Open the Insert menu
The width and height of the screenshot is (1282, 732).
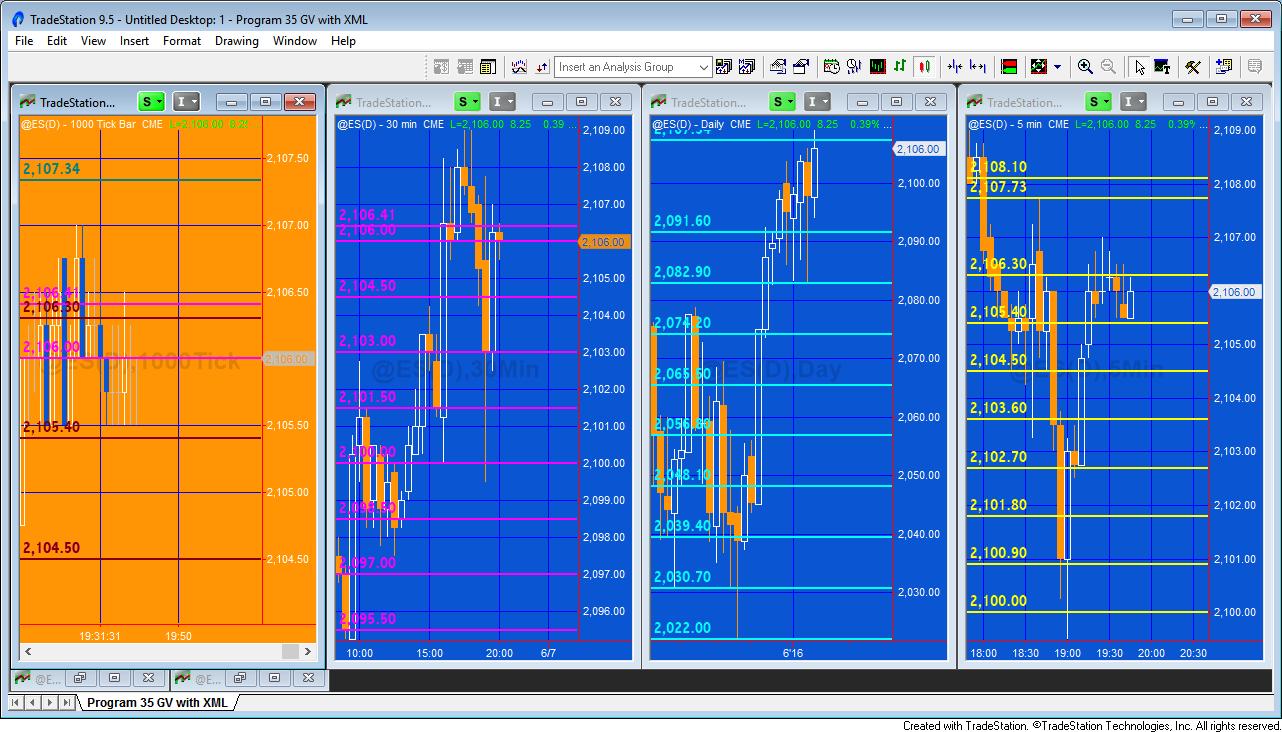pyautogui.click(x=134, y=41)
